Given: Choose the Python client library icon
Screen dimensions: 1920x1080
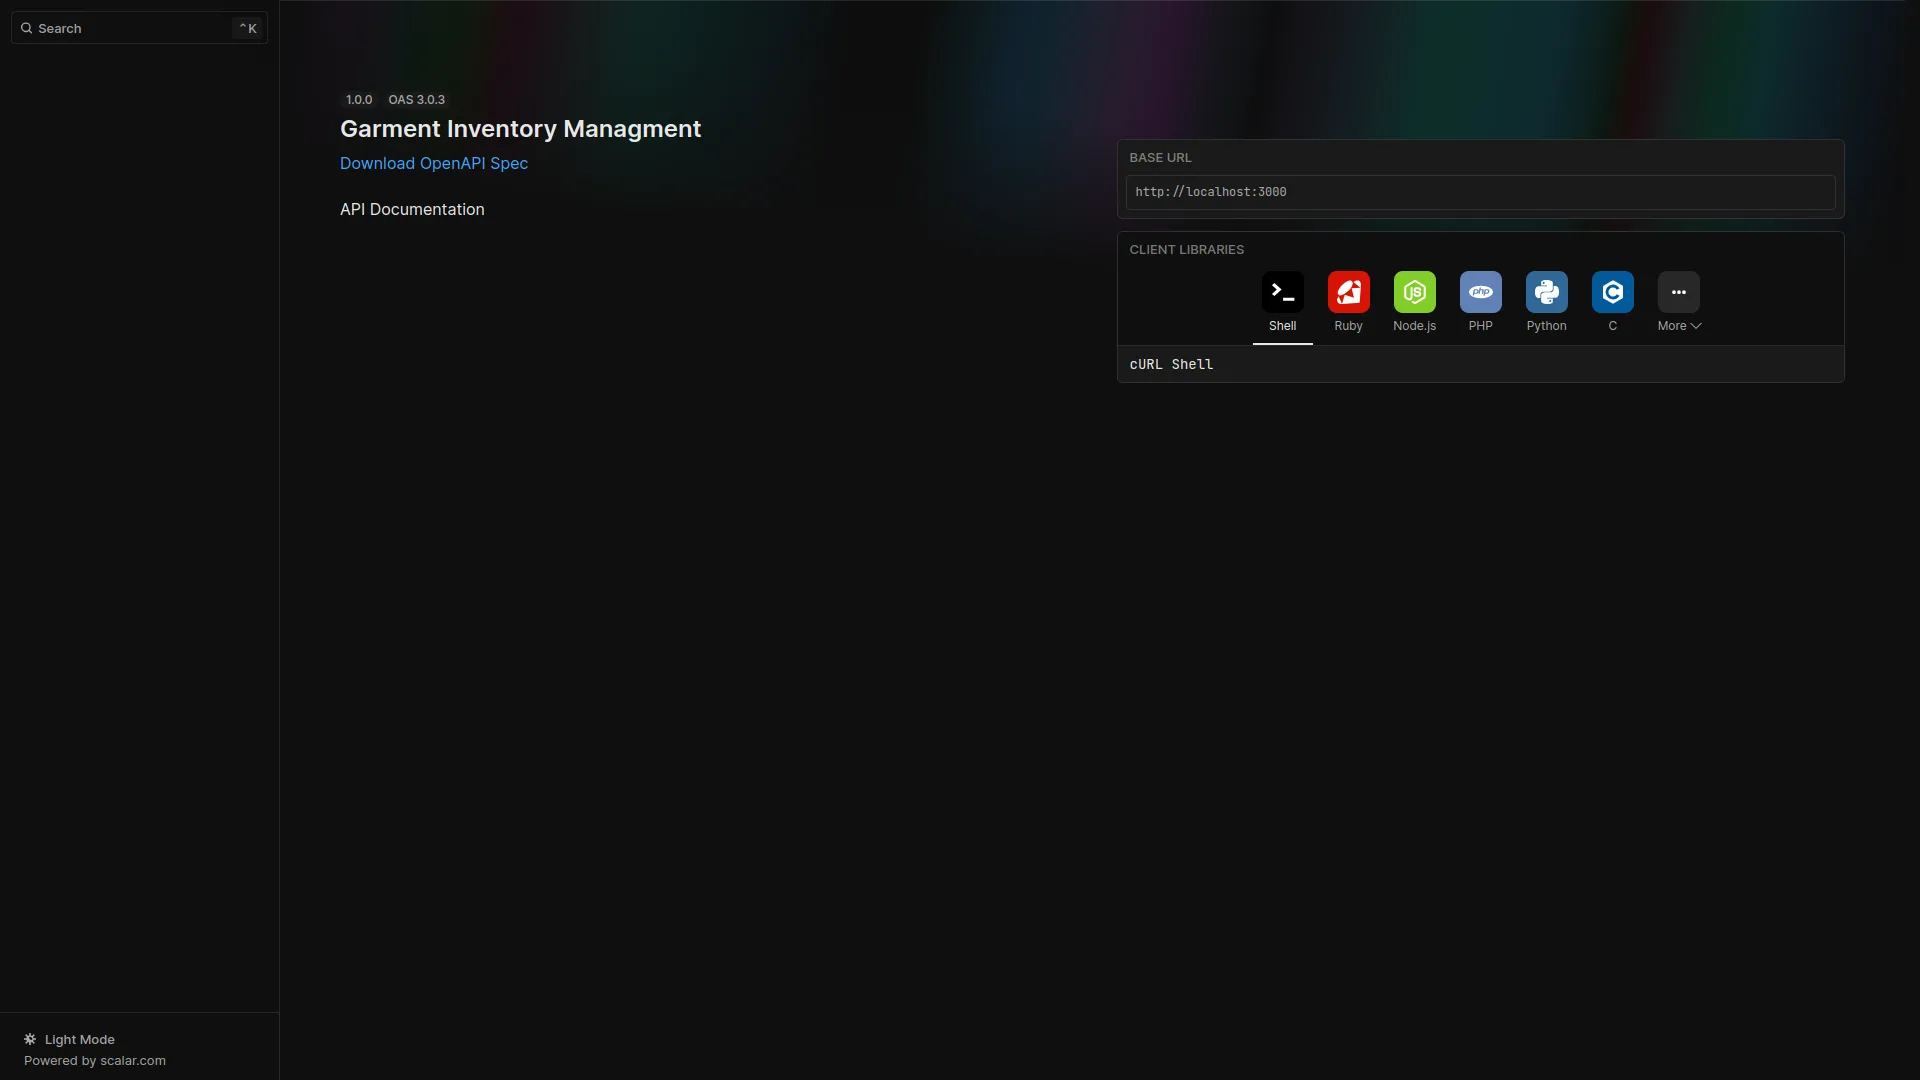Looking at the screenshot, I should (1546, 292).
